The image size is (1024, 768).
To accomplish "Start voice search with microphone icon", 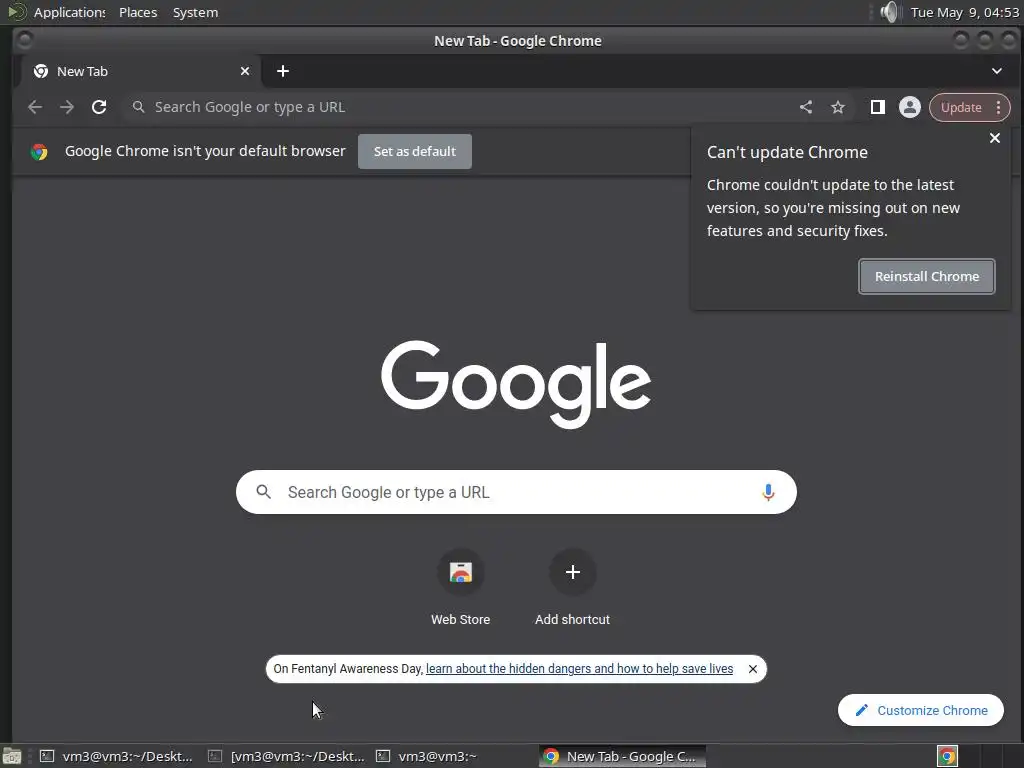I will pyautogui.click(x=768, y=492).
